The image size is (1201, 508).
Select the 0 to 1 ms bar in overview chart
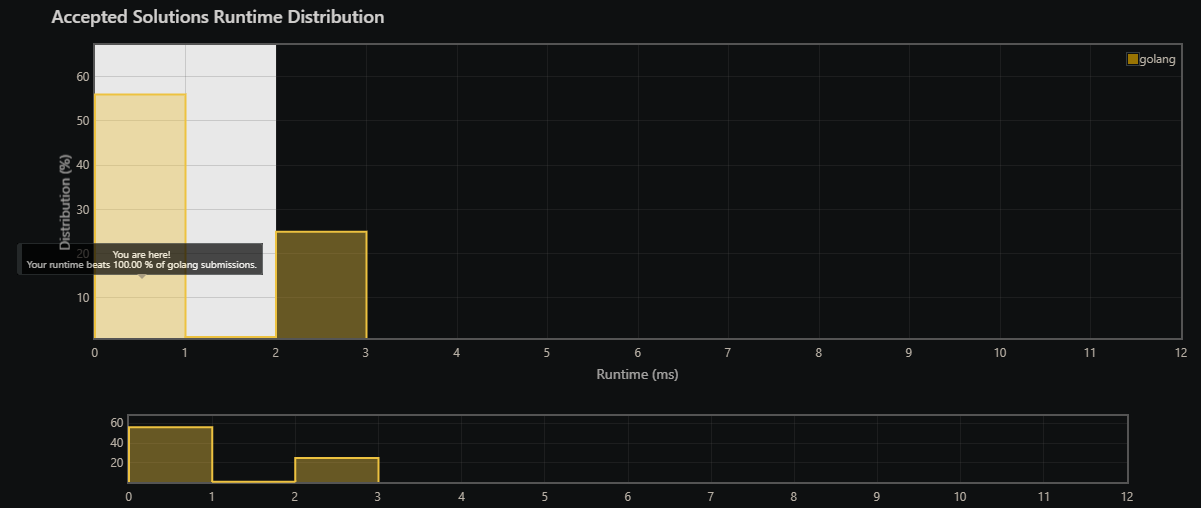click(x=170, y=455)
